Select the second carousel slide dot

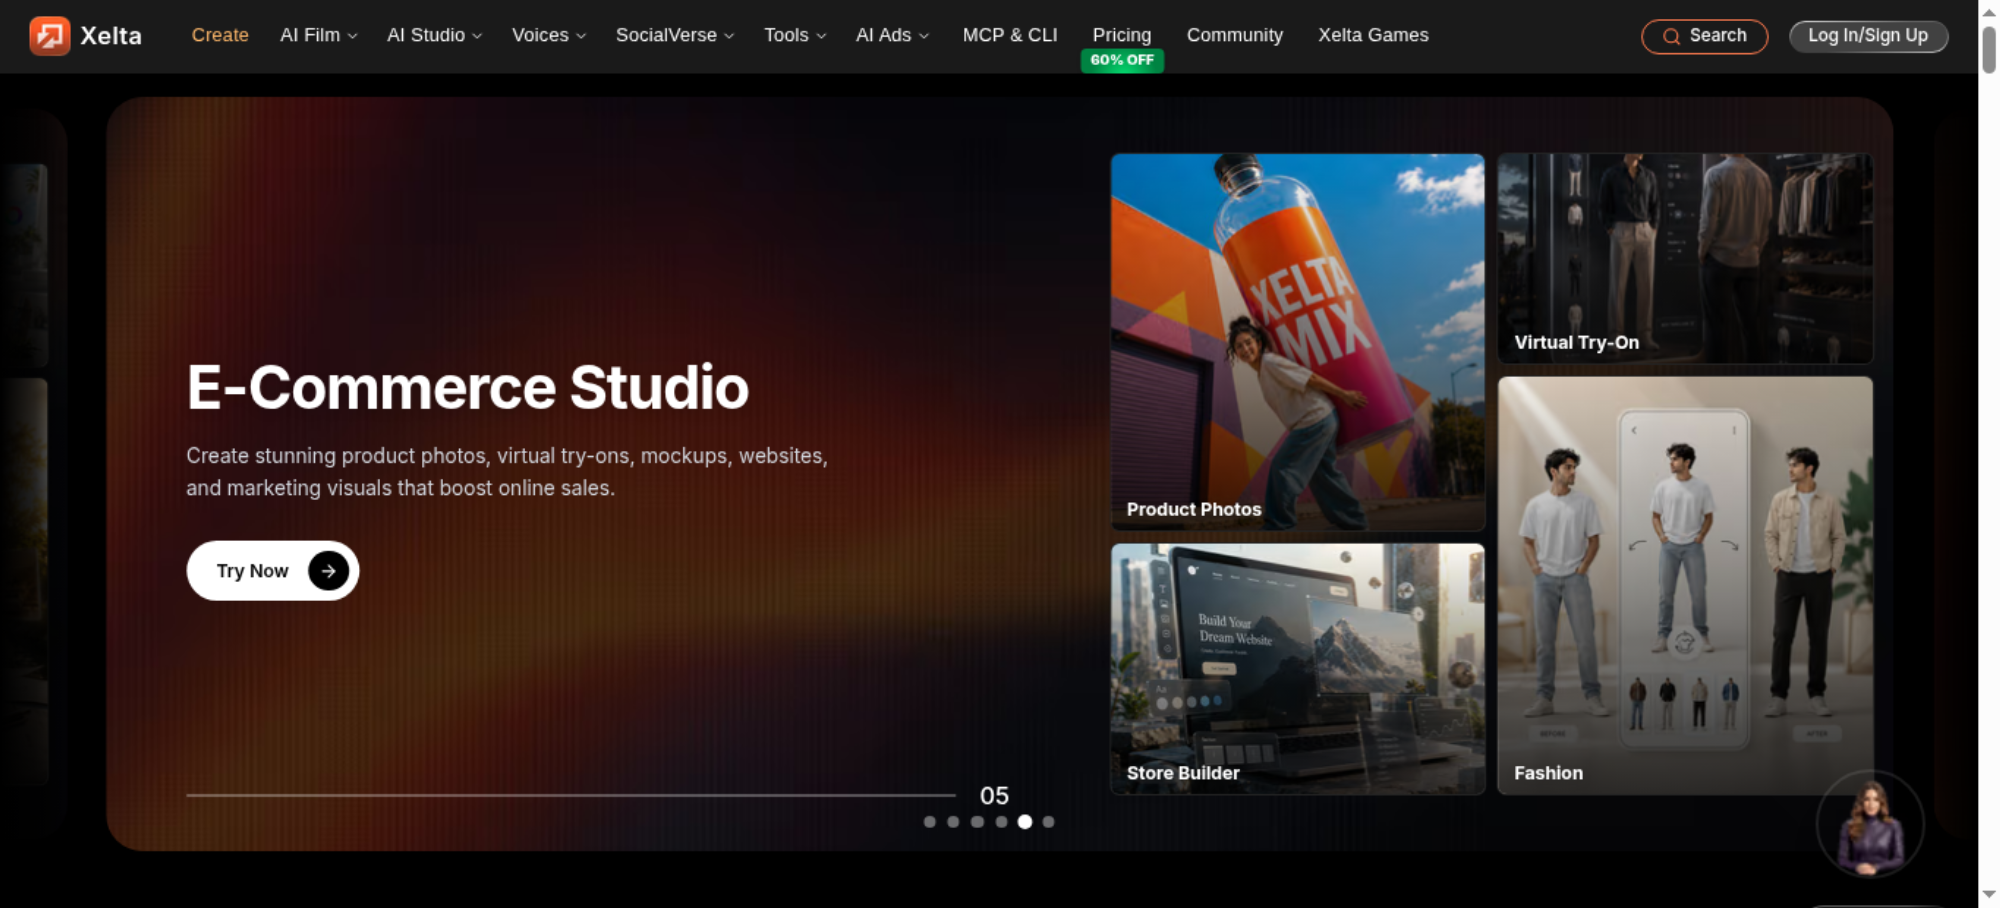click(953, 822)
